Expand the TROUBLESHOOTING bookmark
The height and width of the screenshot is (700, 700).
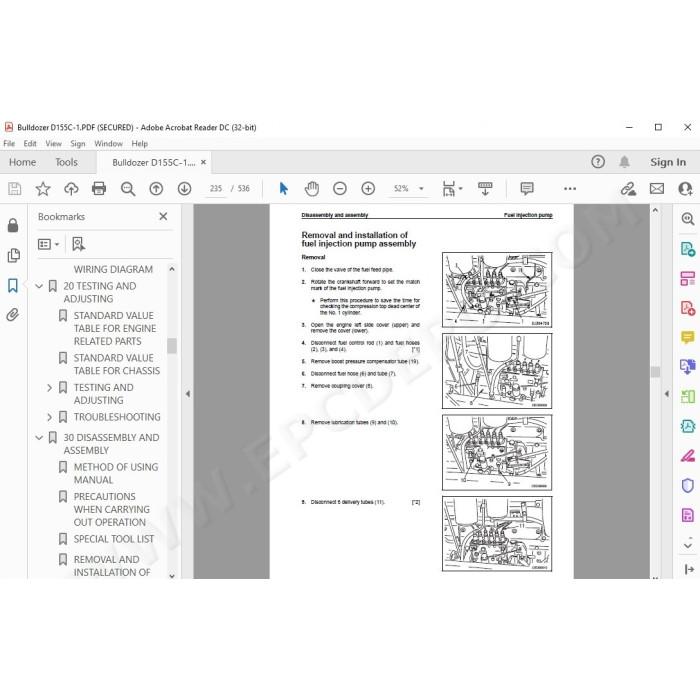click(x=50, y=417)
